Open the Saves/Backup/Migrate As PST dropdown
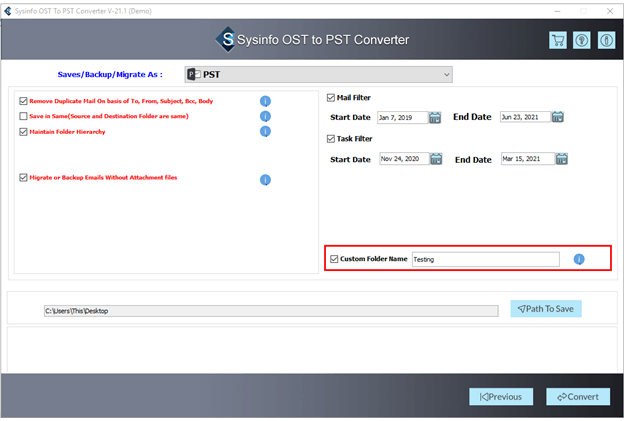Screen dimensions: 624x421 [x=318, y=75]
